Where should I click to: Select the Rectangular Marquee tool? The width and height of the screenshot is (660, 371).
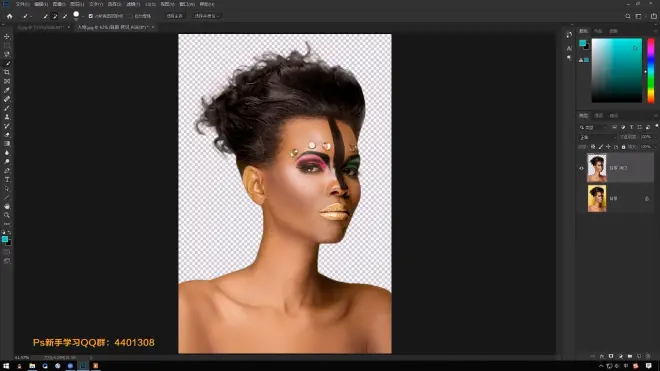[x=7, y=45]
